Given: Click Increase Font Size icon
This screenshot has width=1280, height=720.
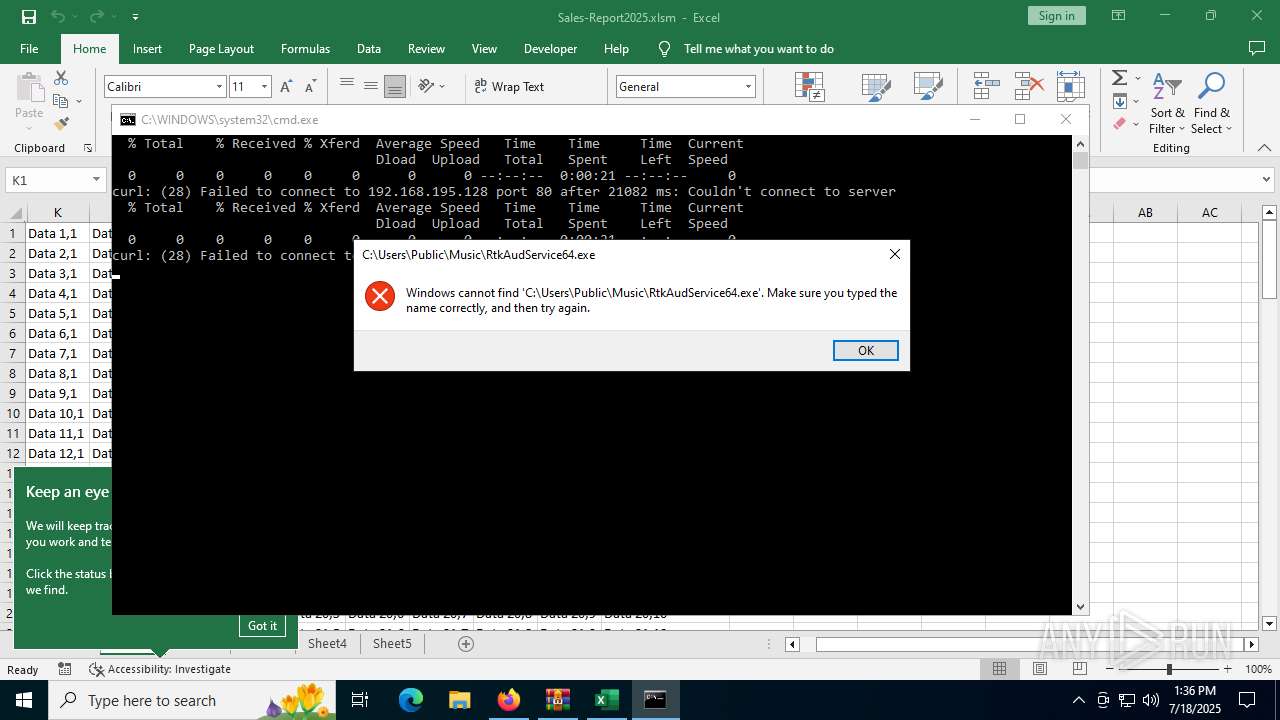Looking at the screenshot, I should coord(286,86).
